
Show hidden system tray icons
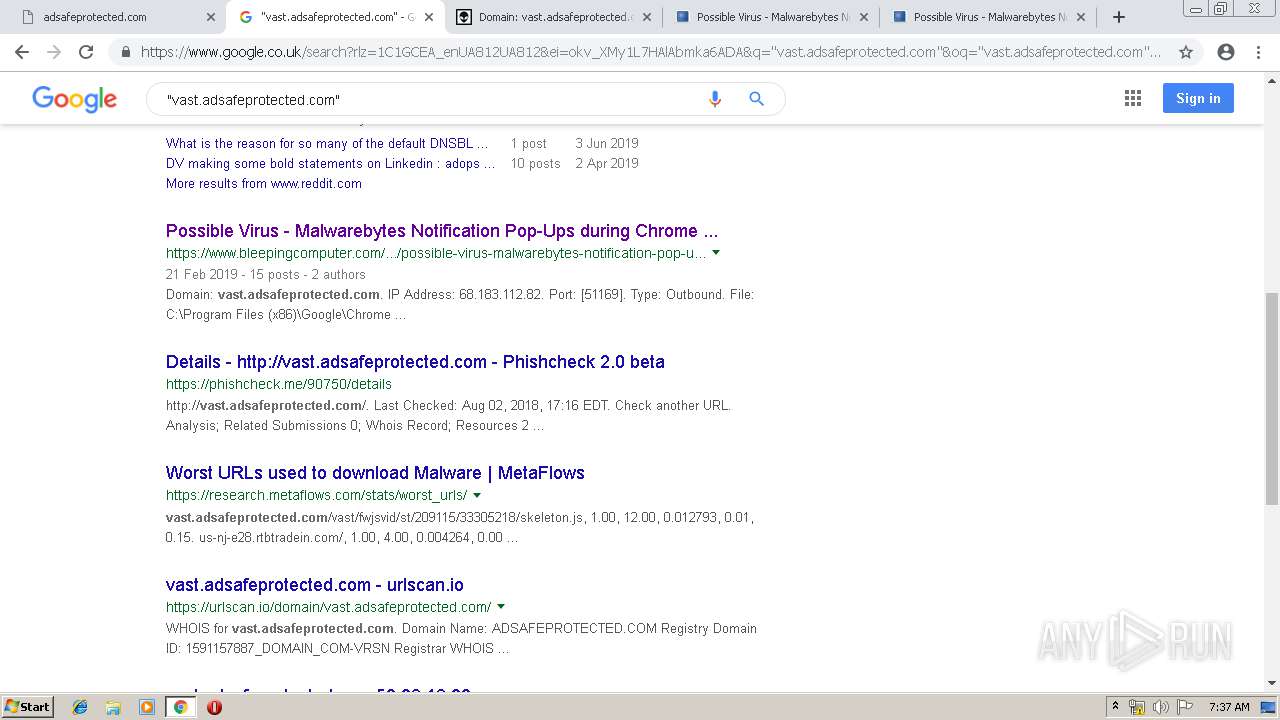tap(1115, 707)
